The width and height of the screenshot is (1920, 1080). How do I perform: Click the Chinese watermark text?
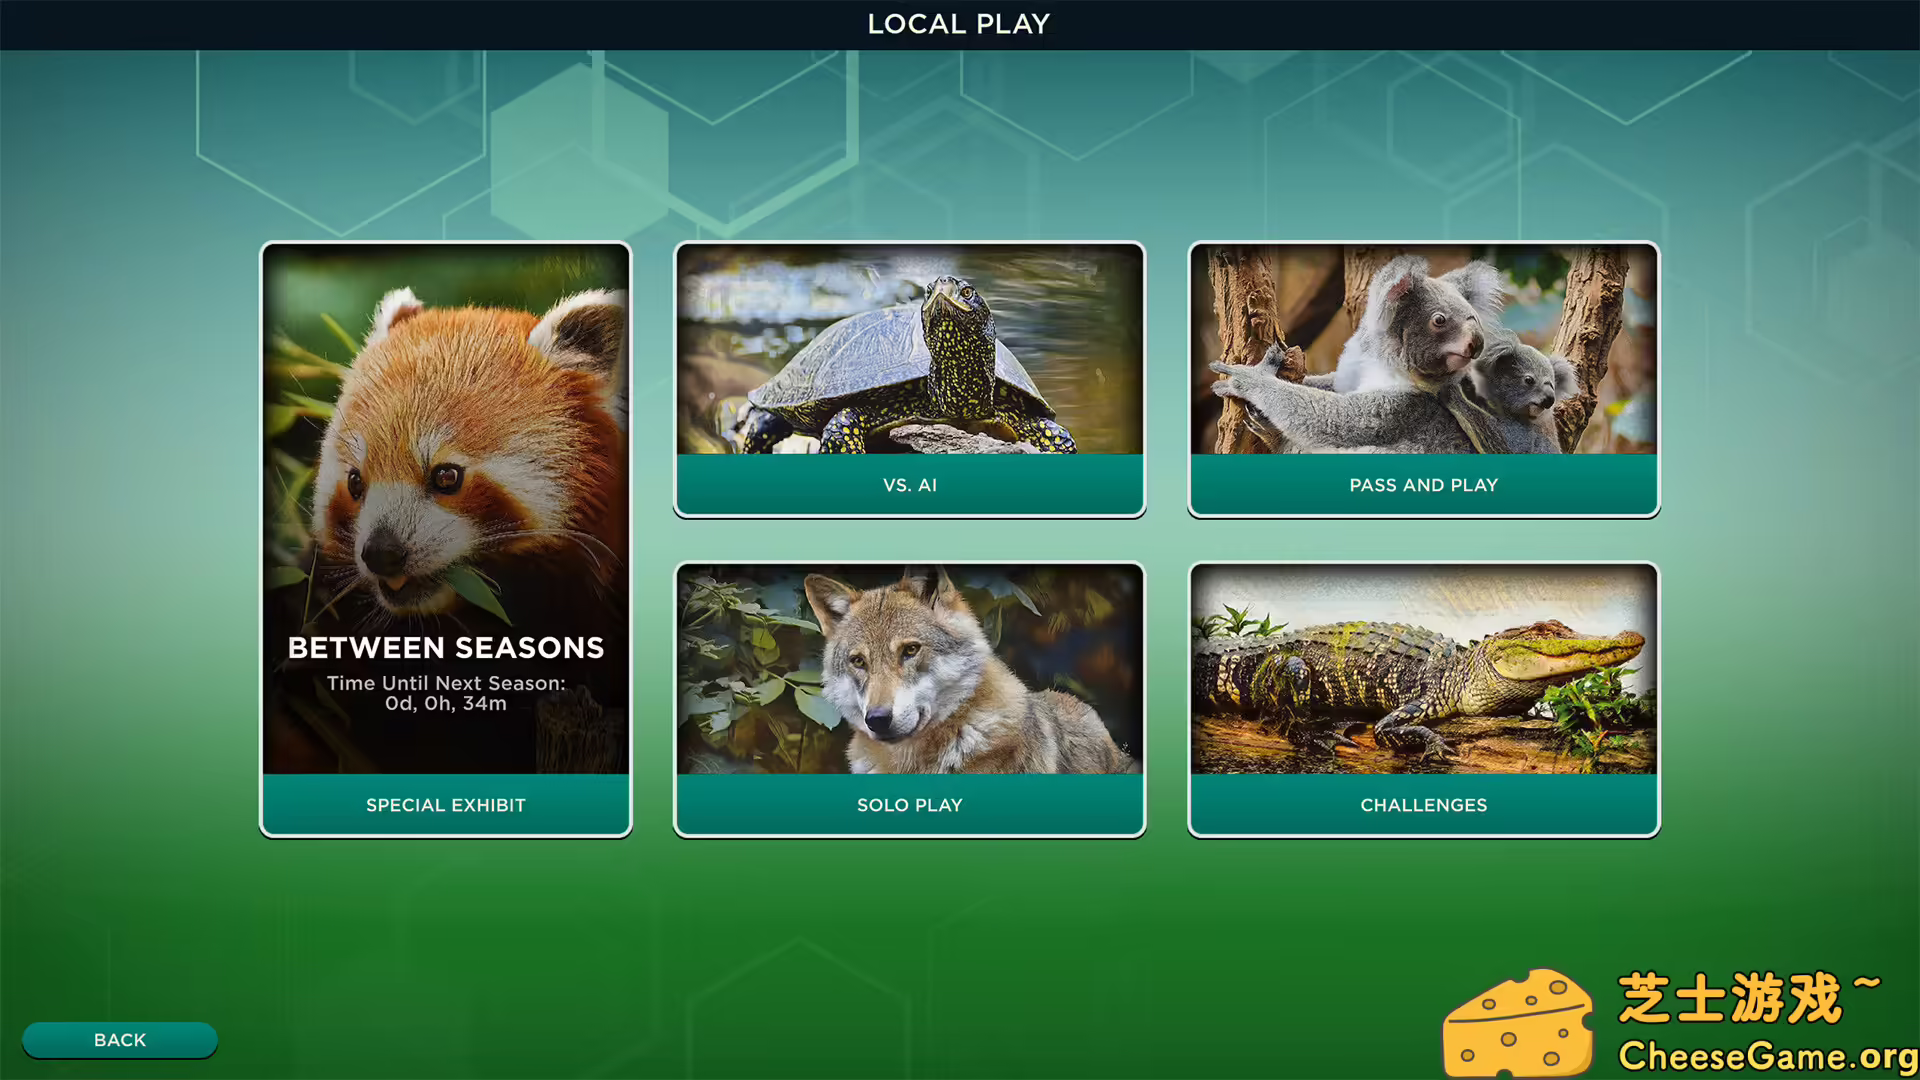tap(1730, 998)
